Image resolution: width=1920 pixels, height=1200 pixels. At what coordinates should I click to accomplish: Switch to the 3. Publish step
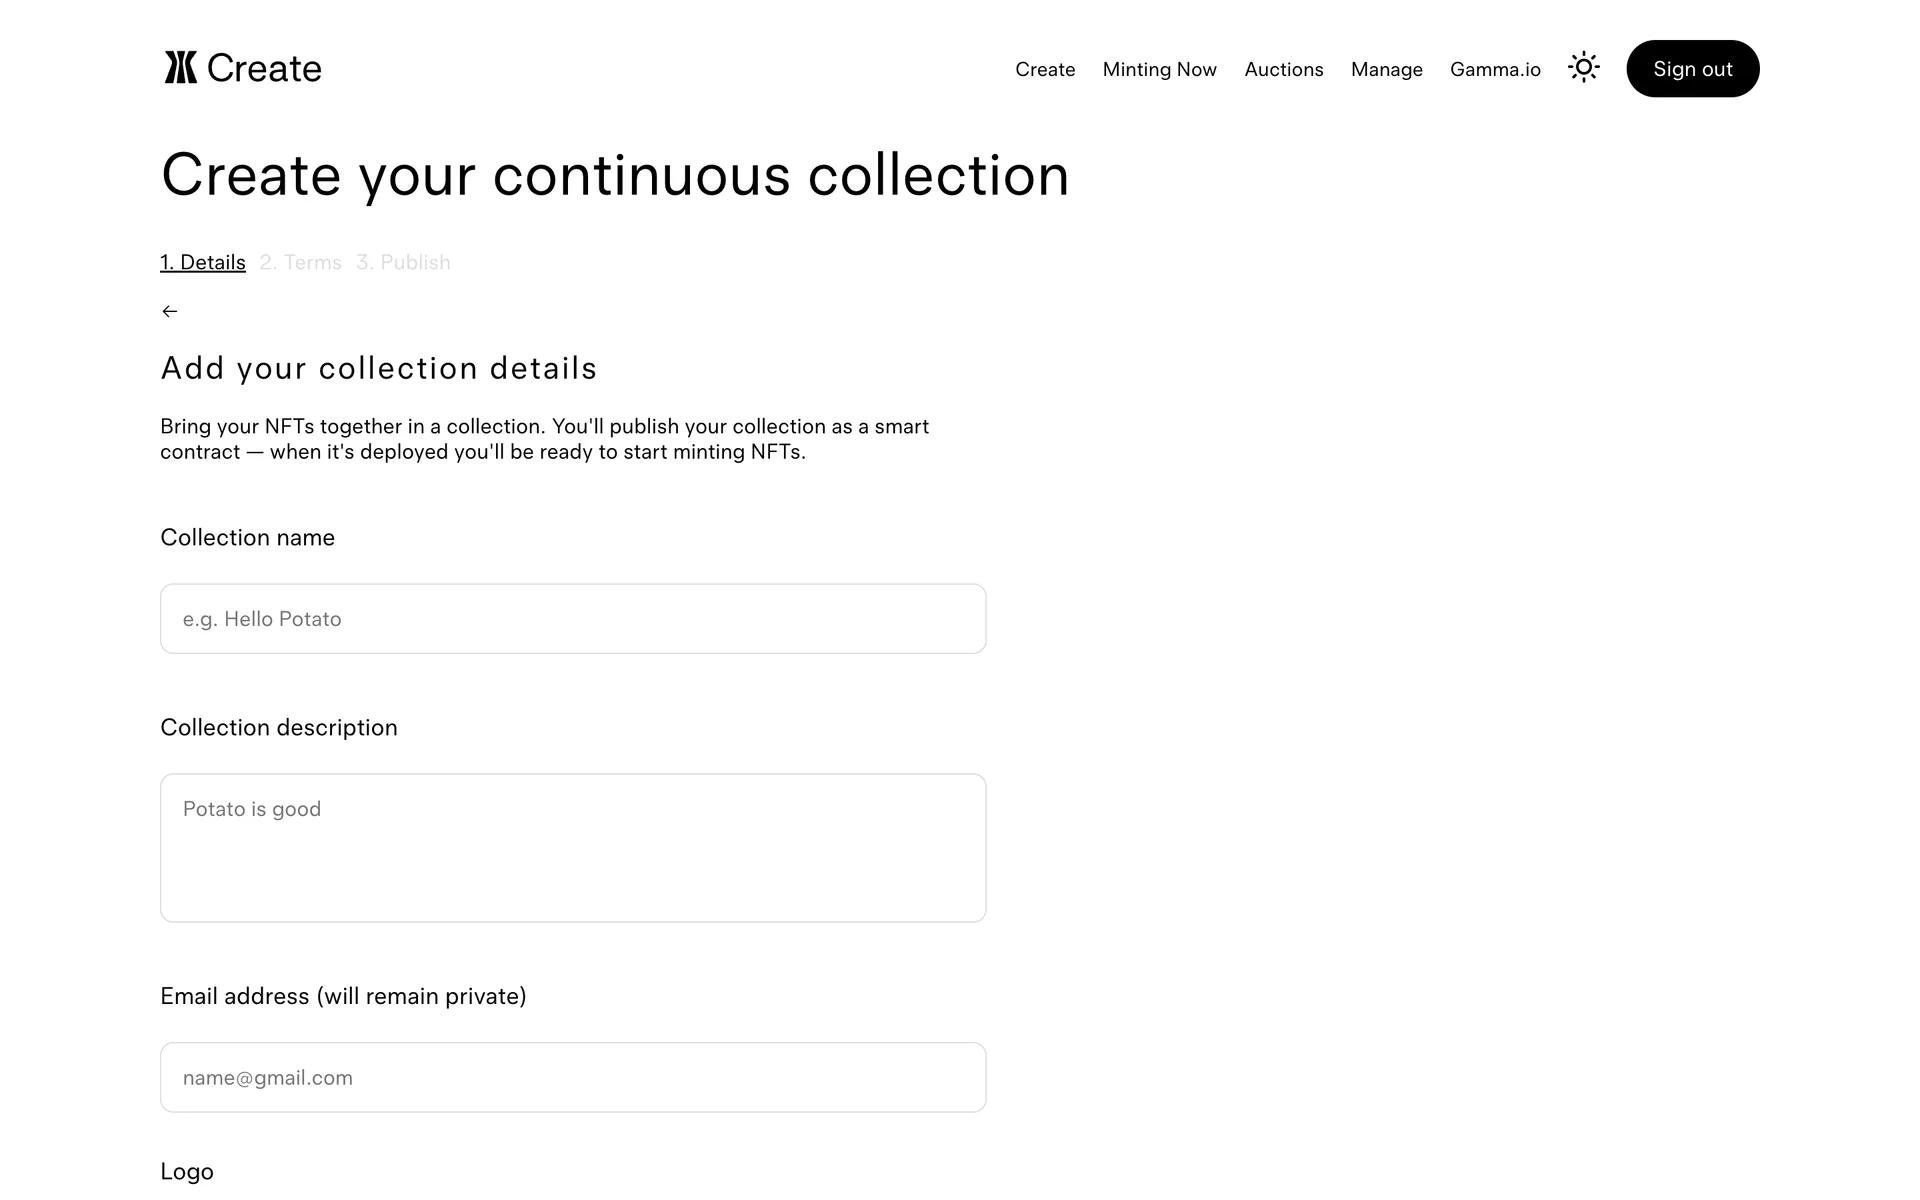point(403,262)
